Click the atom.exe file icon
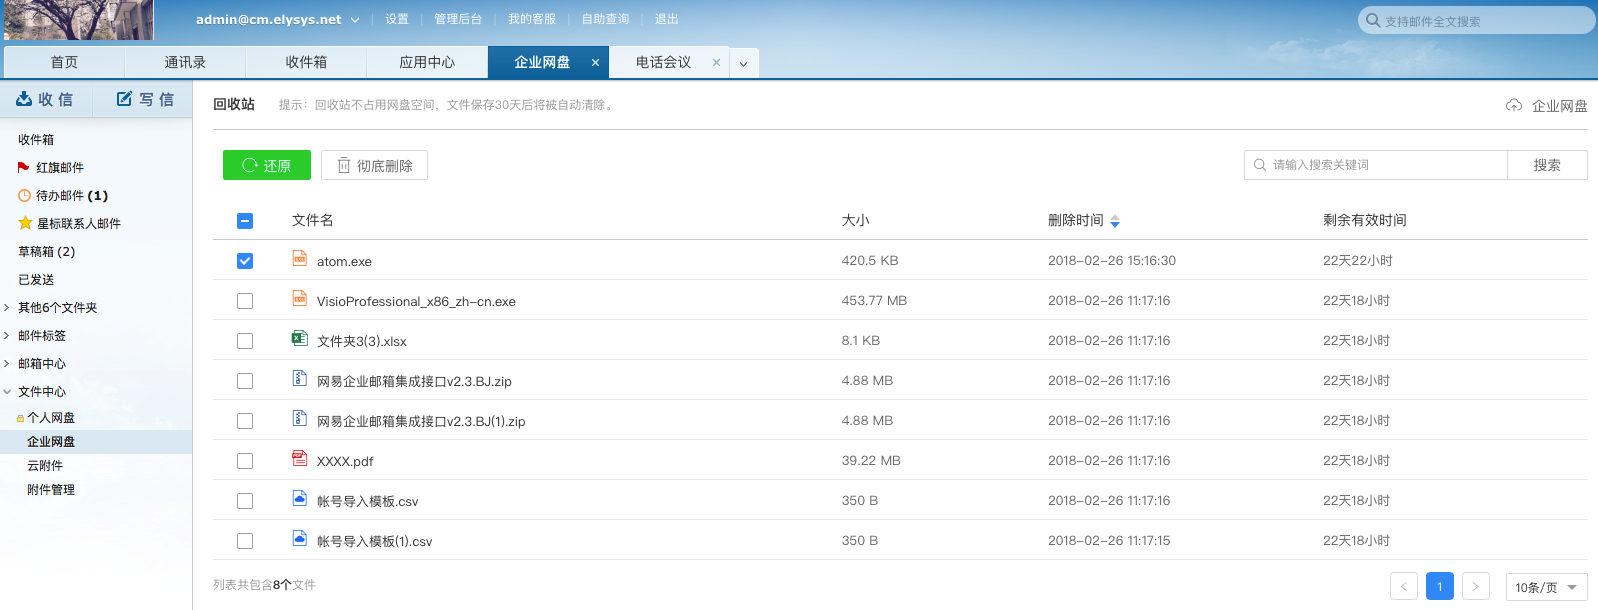The height and width of the screenshot is (610, 1598). point(299,258)
